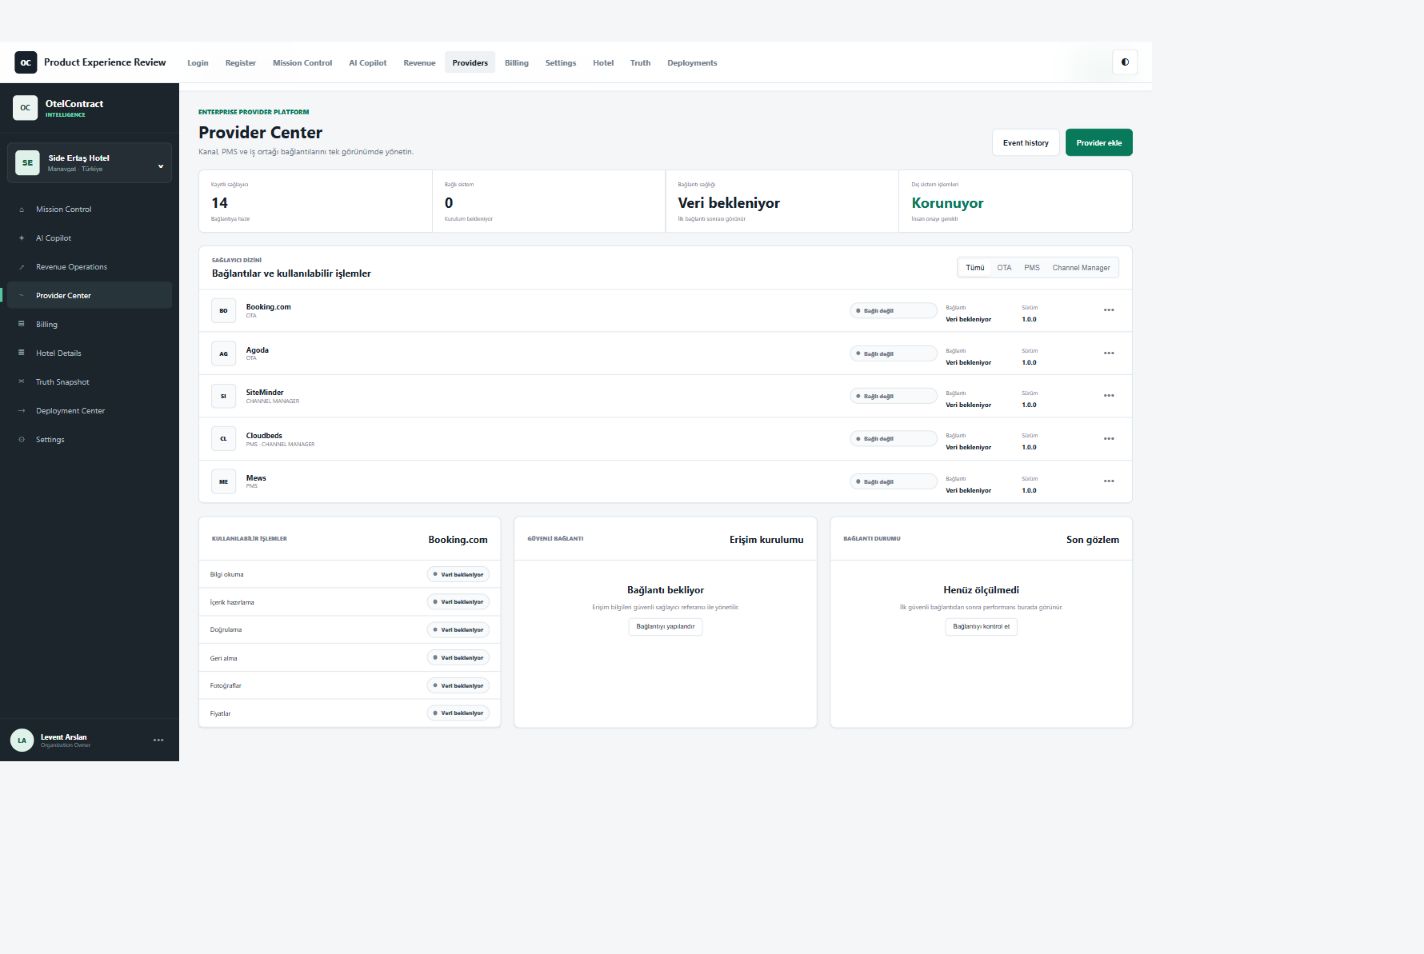Open Mission Control in the sidebar
The image size is (1424, 954).
pyautogui.click(x=89, y=209)
